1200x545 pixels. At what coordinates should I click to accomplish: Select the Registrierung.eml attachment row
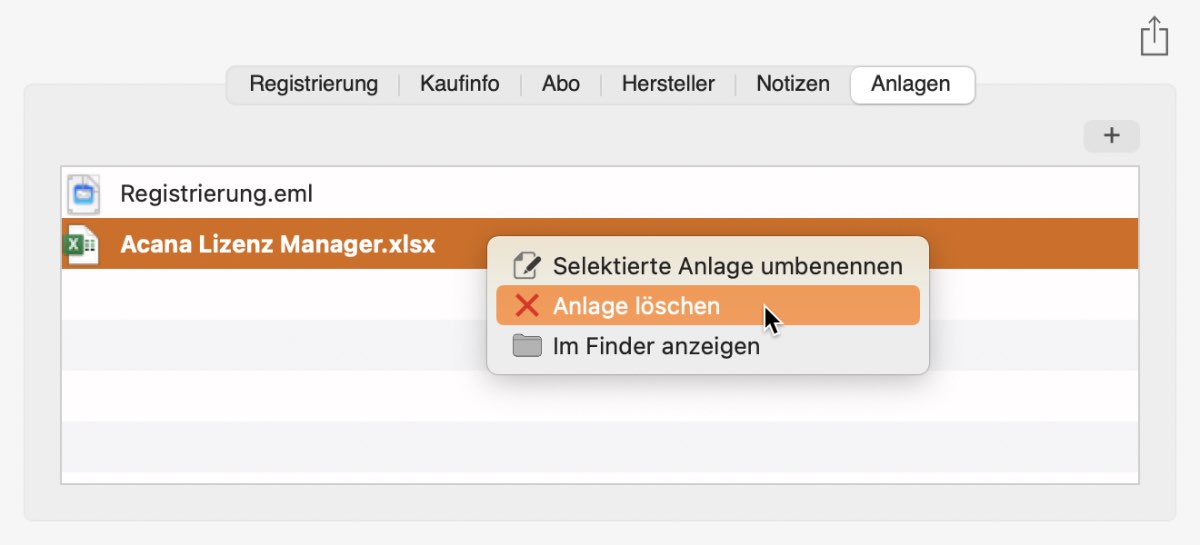600,193
